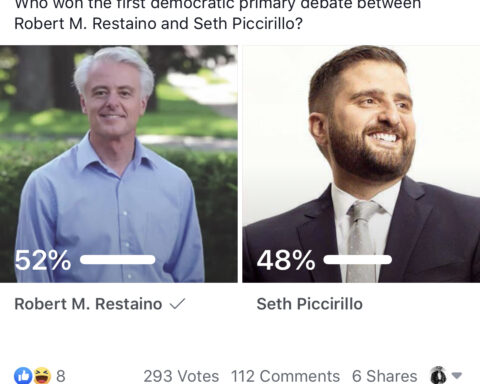The height and width of the screenshot is (384, 480).
Task: Click the Haha laughing reaction icon
Action: (x=42, y=376)
